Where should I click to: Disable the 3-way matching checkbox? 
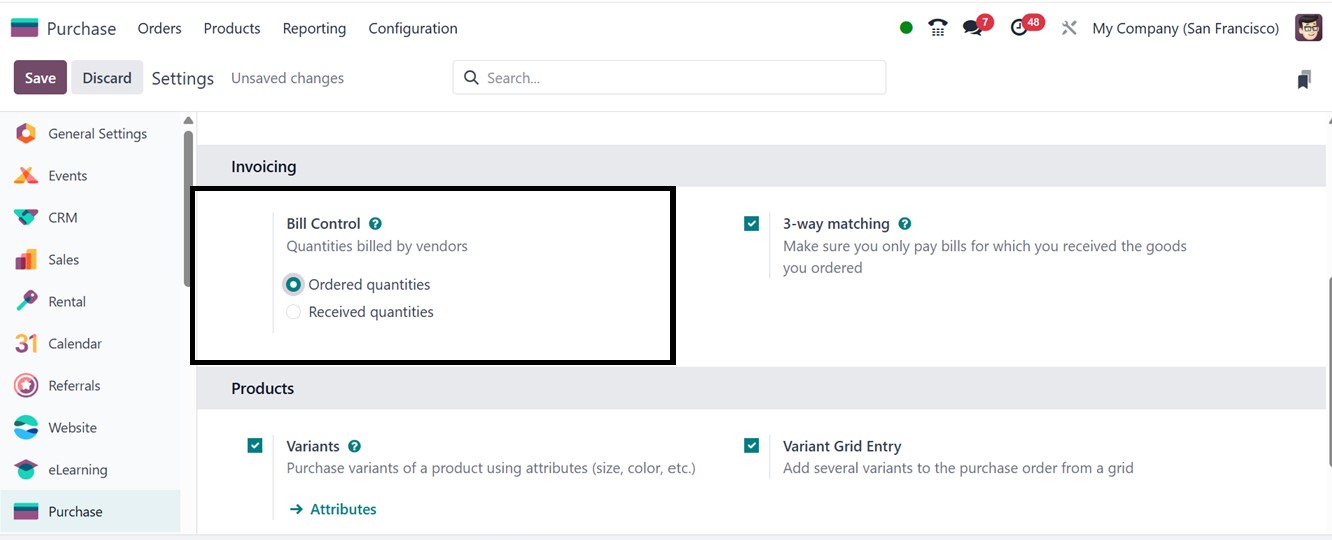point(751,224)
